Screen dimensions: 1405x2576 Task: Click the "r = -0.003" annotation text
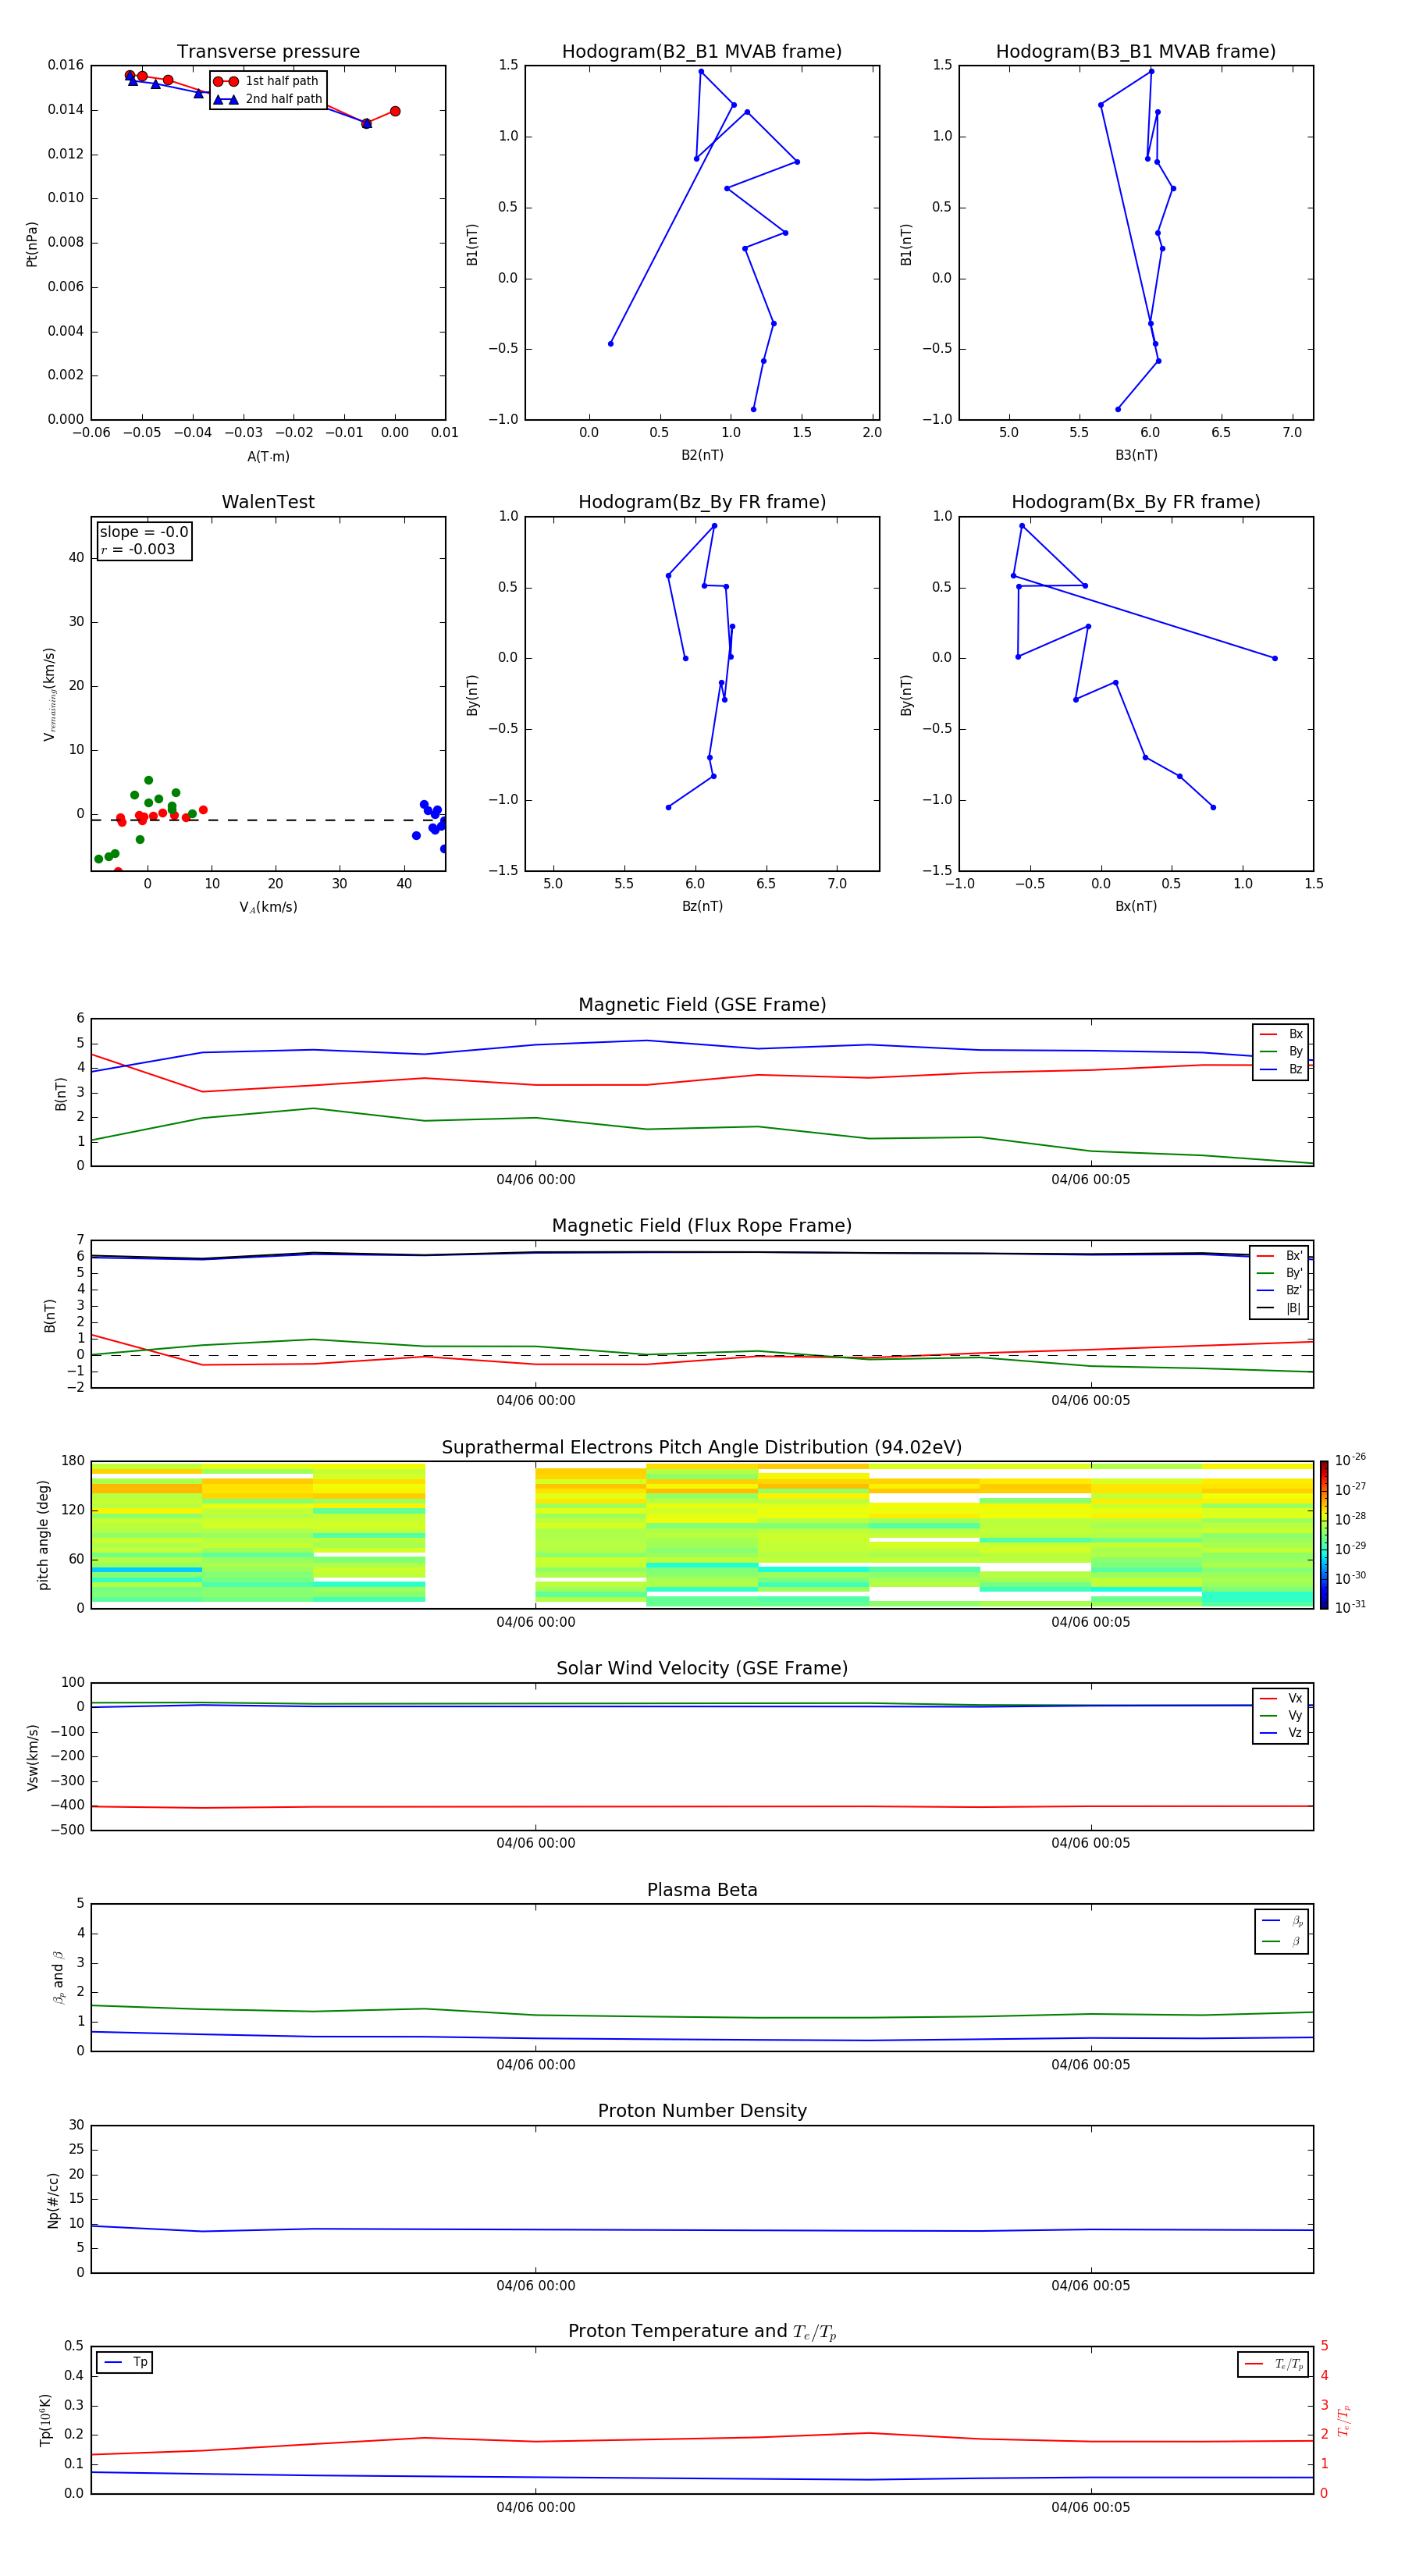tap(138, 549)
